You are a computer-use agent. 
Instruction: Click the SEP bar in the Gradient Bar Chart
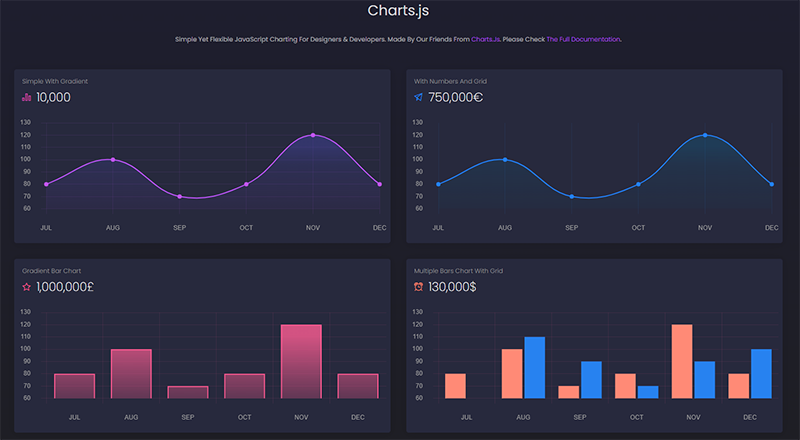pos(188,392)
